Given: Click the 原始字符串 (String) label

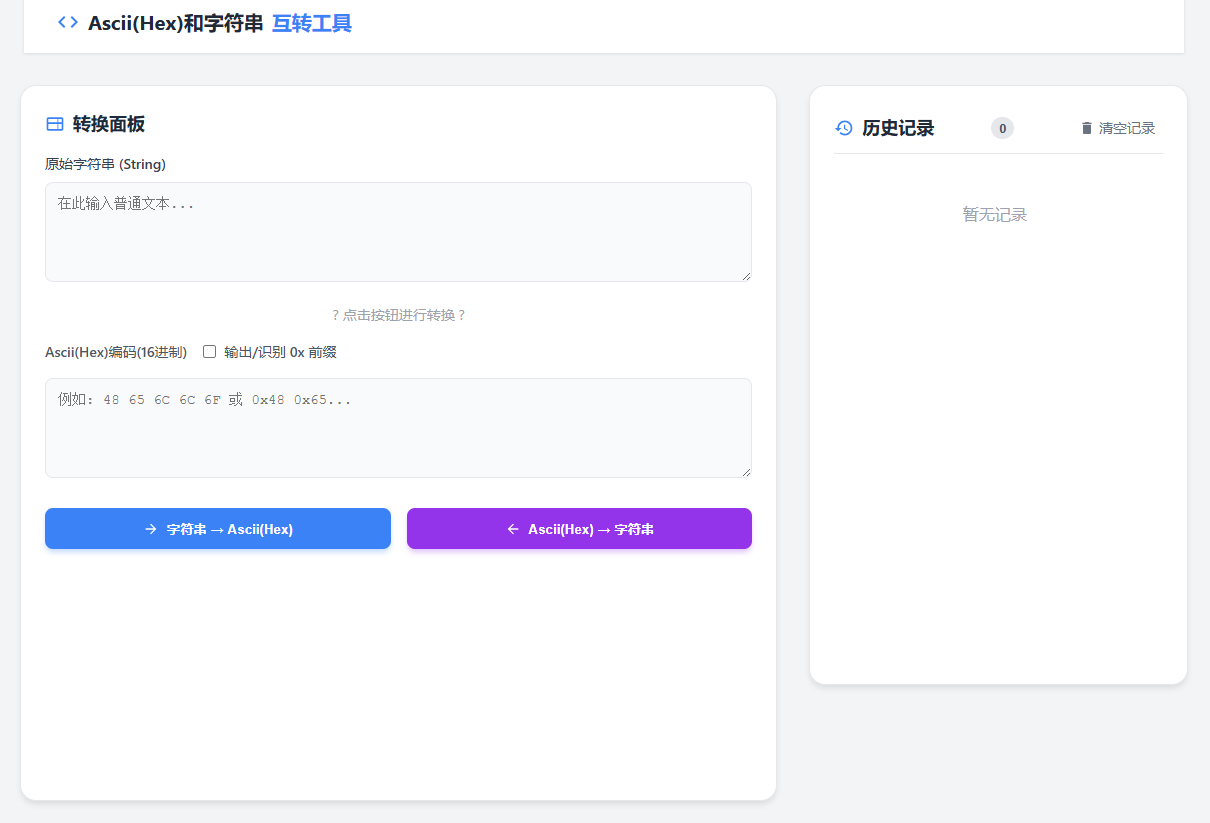Looking at the screenshot, I should tap(106, 164).
